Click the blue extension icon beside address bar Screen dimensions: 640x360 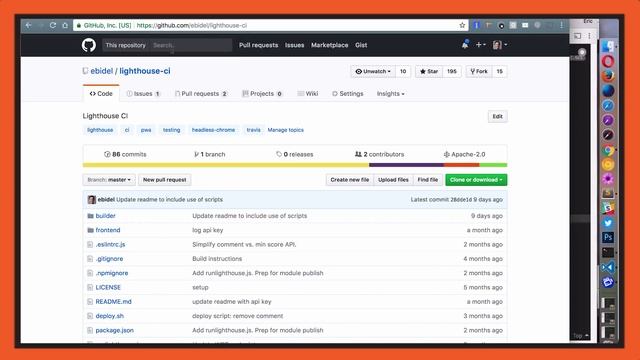[x=476, y=25]
